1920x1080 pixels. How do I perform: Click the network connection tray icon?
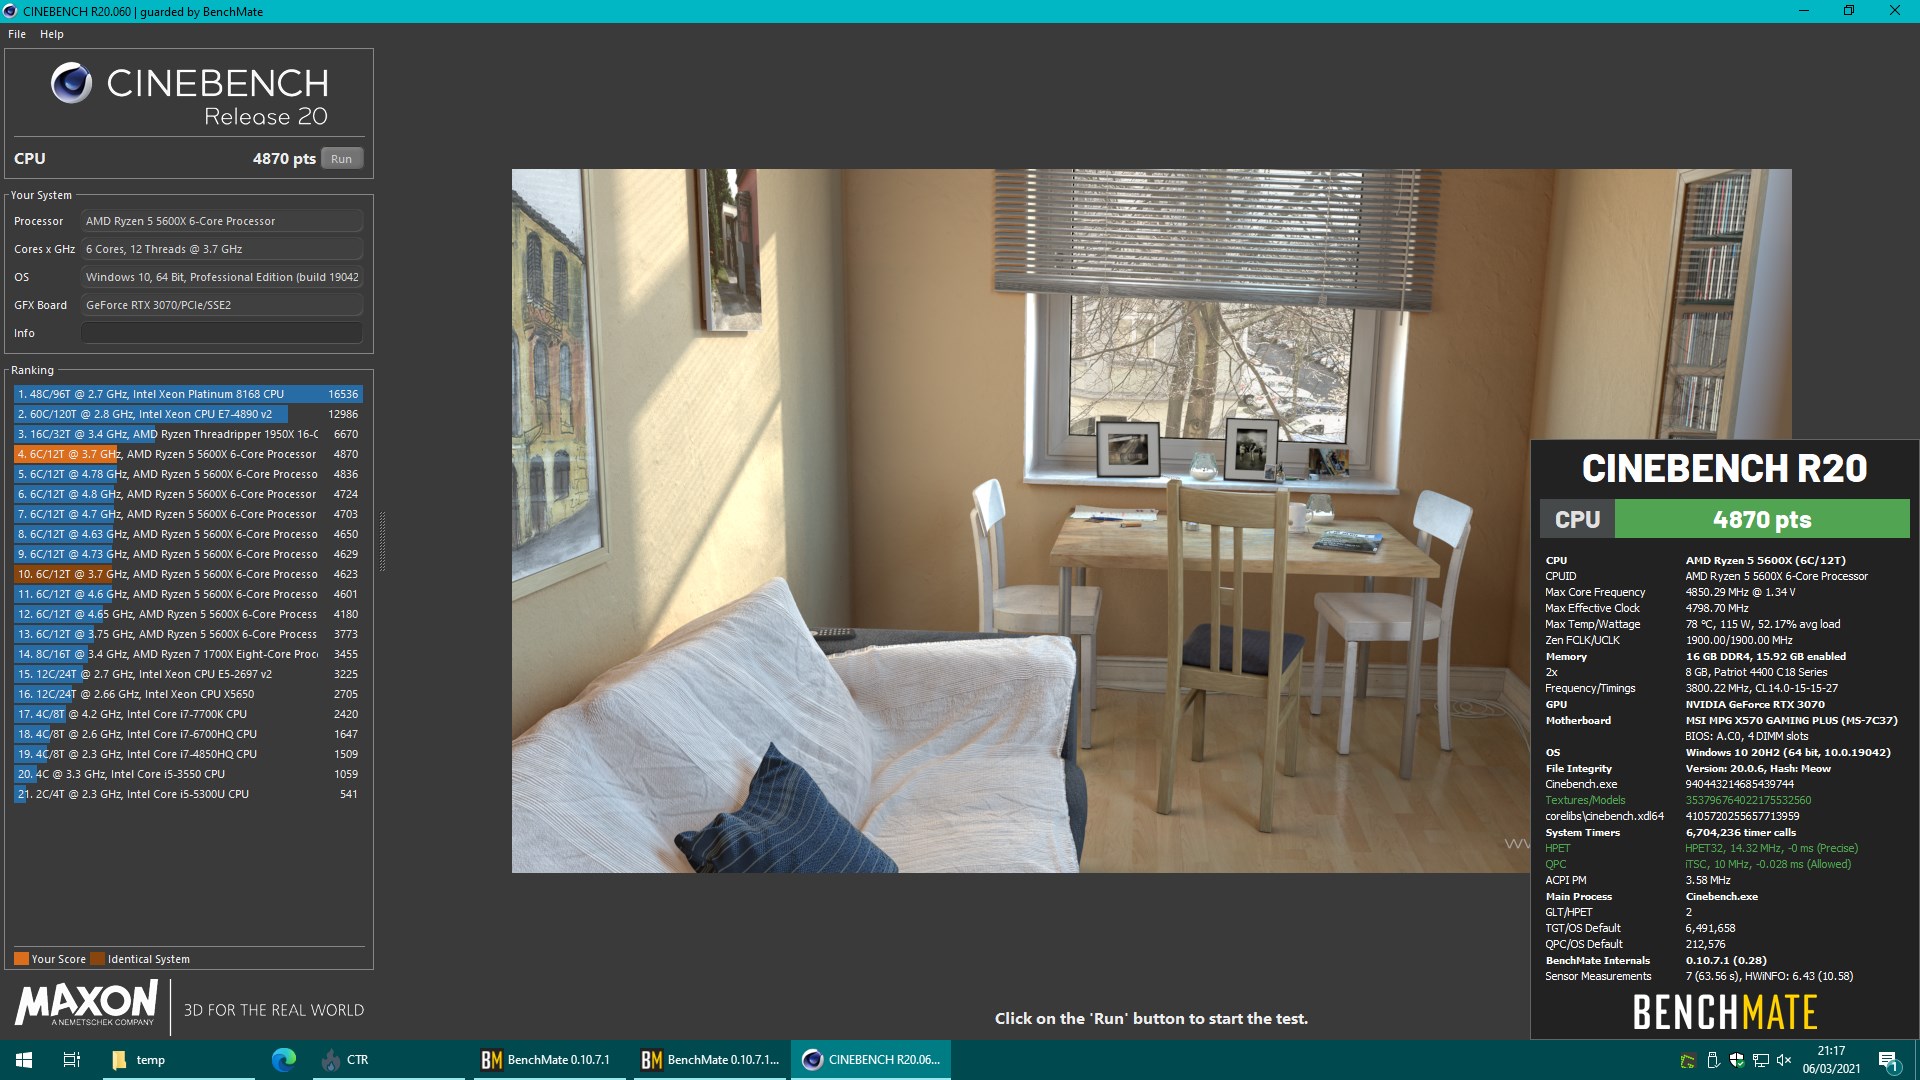click(x=1761, y=1060)
